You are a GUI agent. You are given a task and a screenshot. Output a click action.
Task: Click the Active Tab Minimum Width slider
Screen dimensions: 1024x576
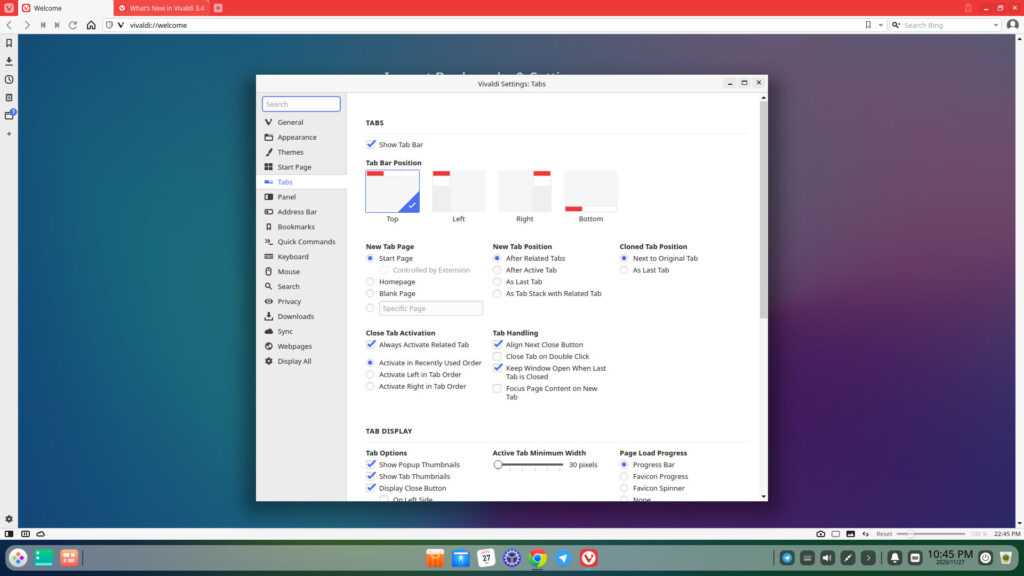500,464
